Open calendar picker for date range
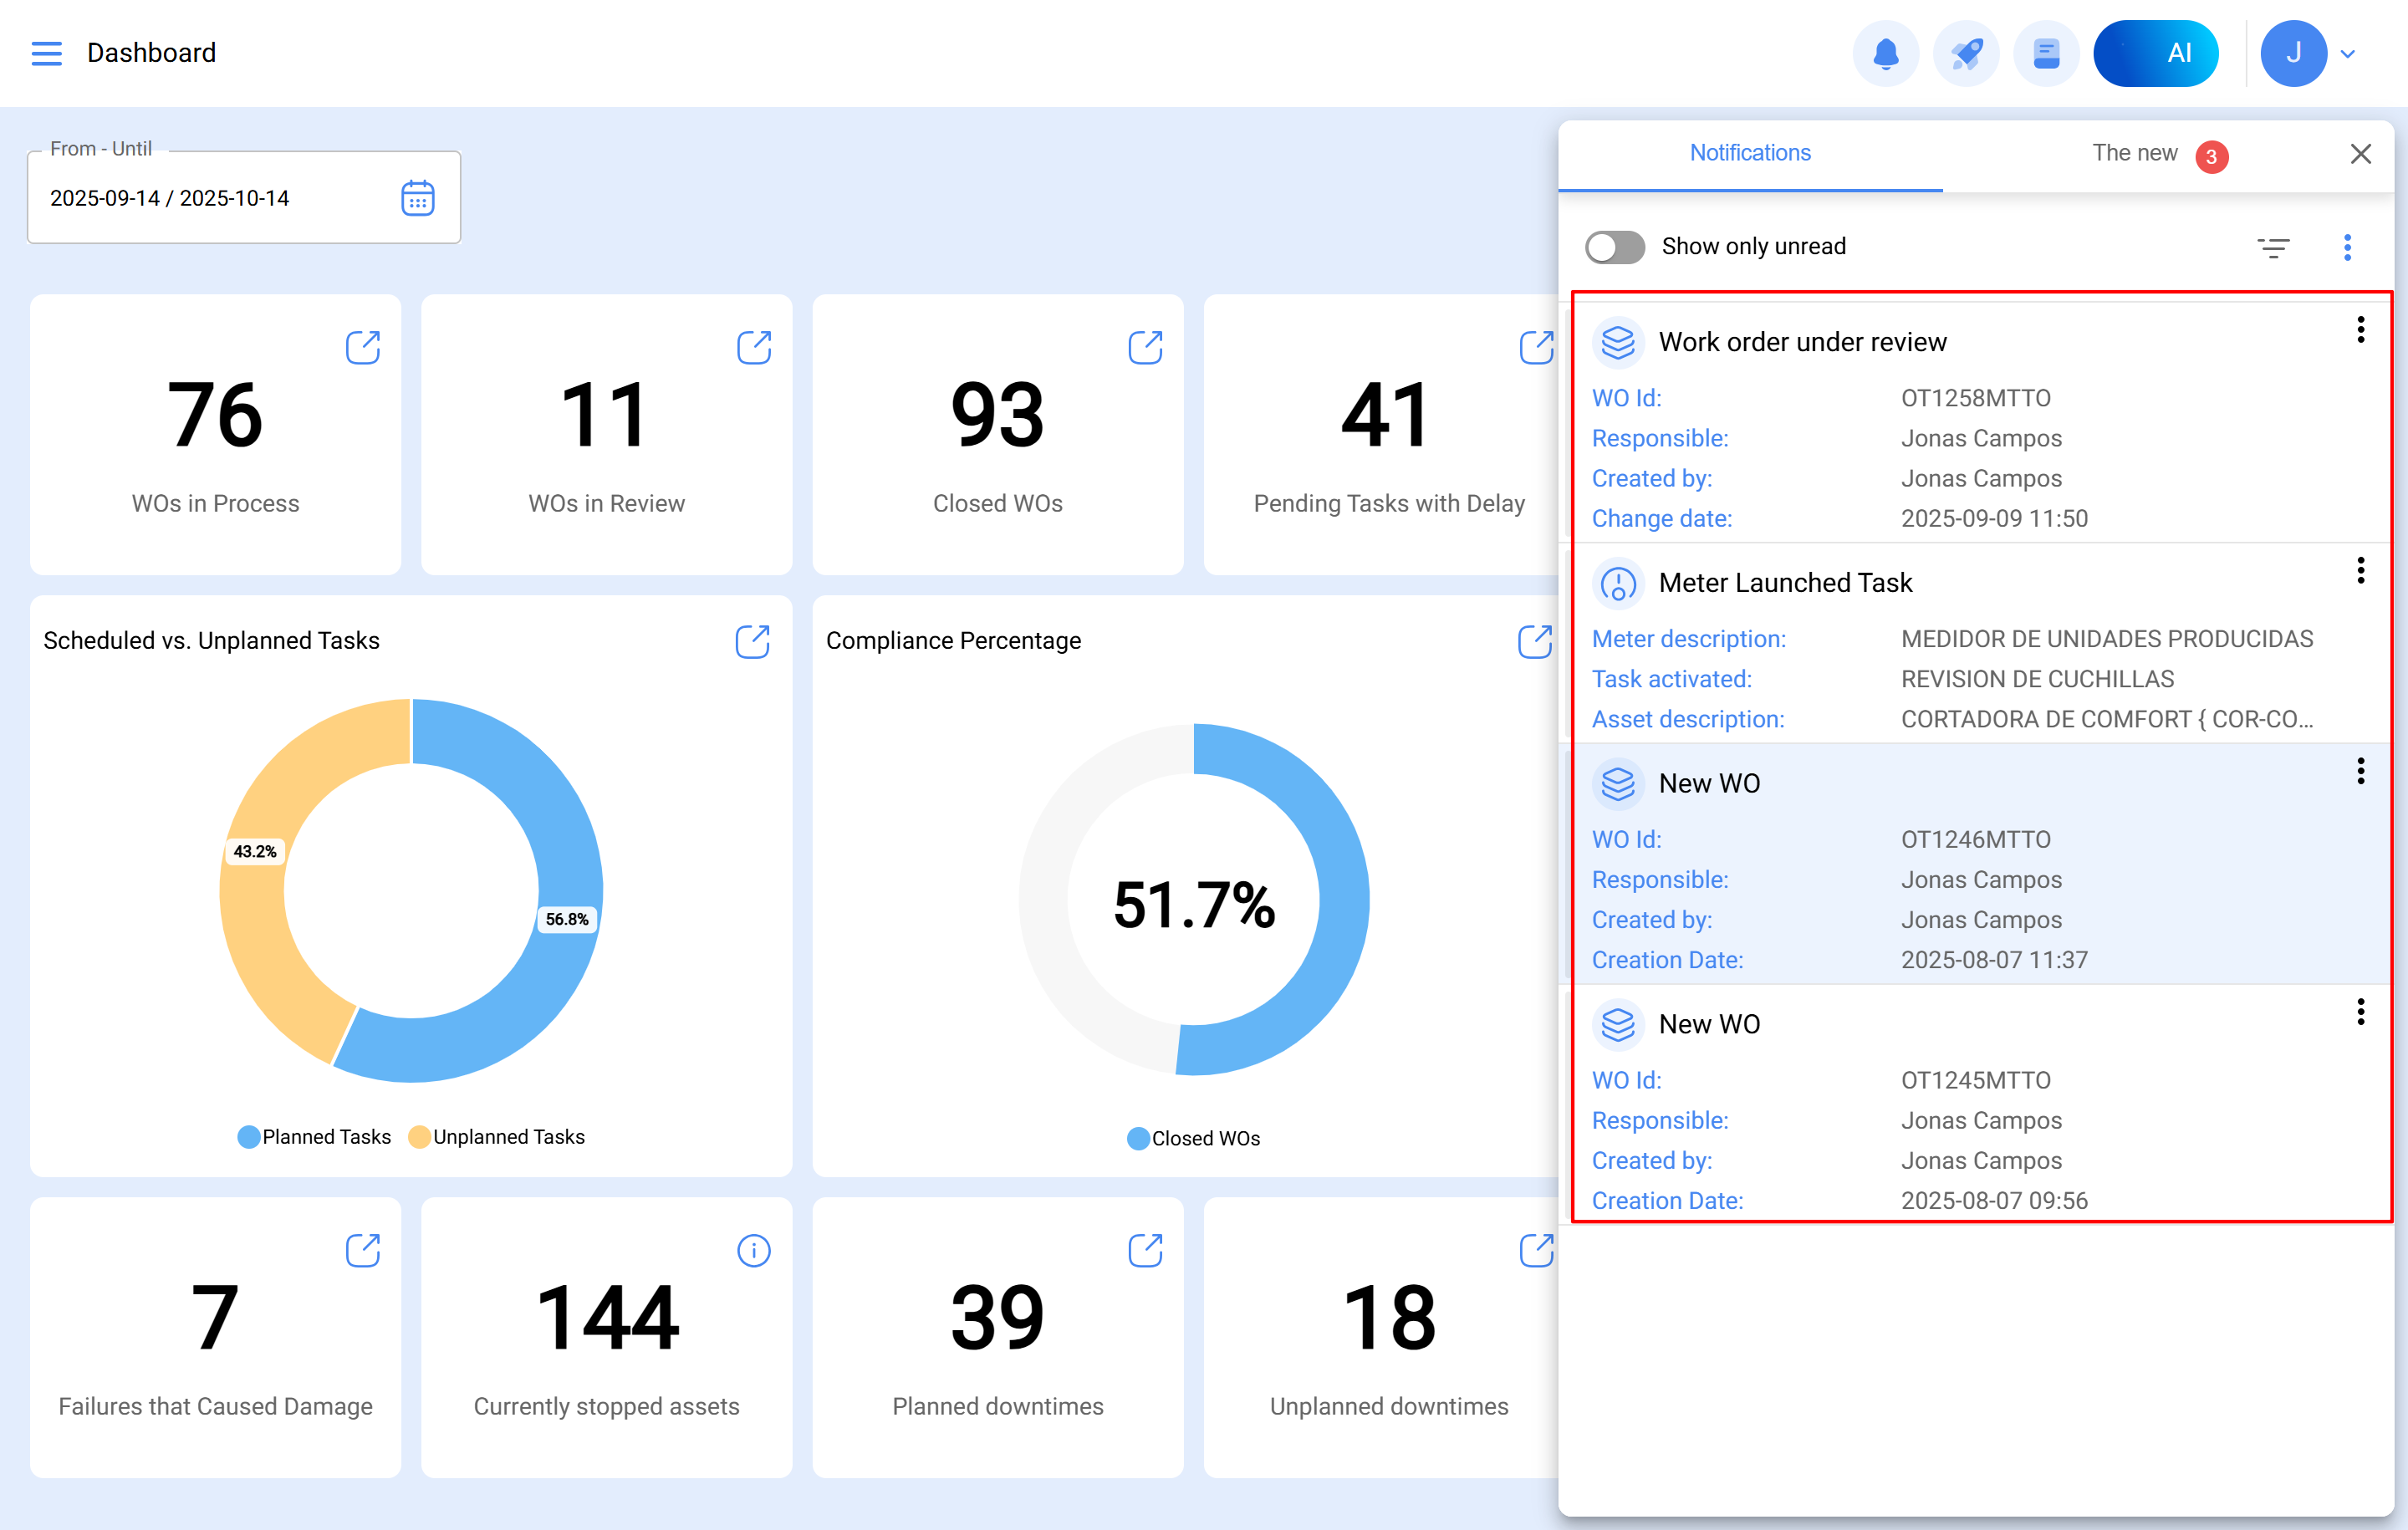 click(x=417, y=198)
